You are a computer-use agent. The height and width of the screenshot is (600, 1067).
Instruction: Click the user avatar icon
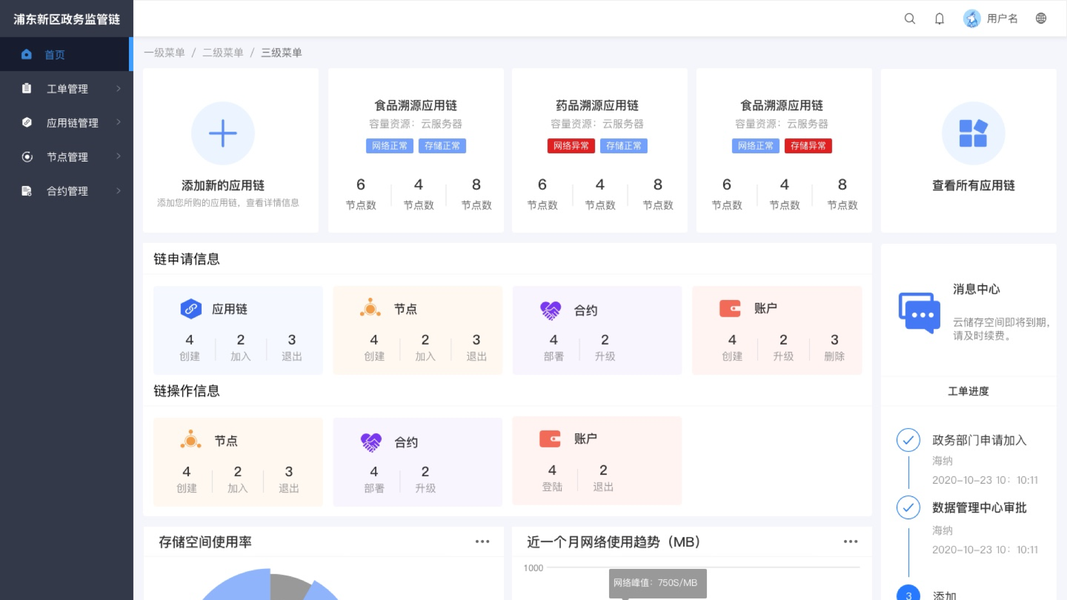click(972, 18)
